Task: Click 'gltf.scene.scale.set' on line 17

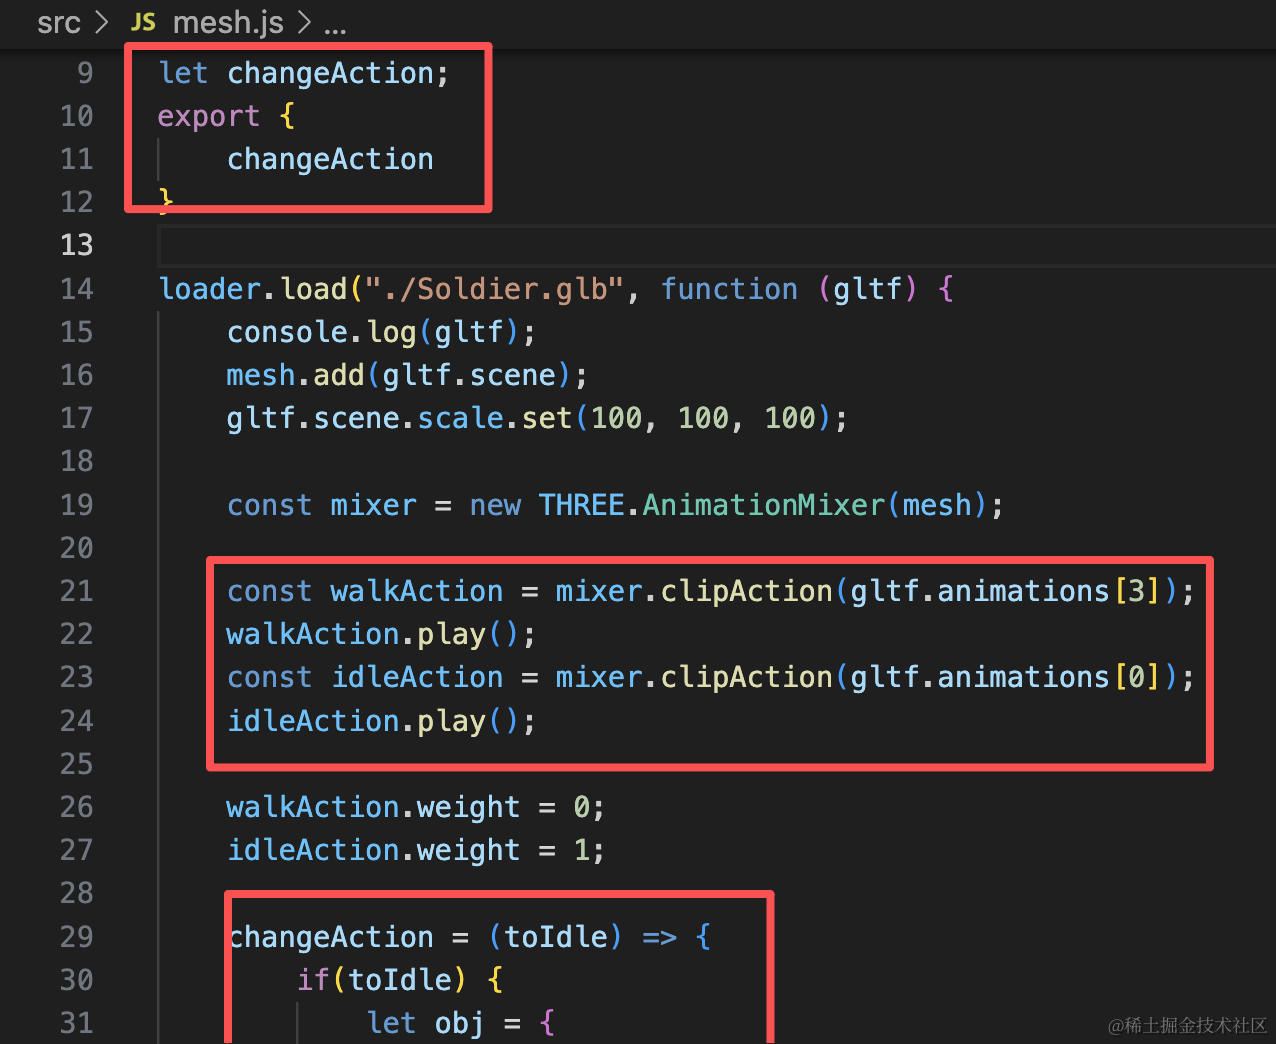Action: 399,418
